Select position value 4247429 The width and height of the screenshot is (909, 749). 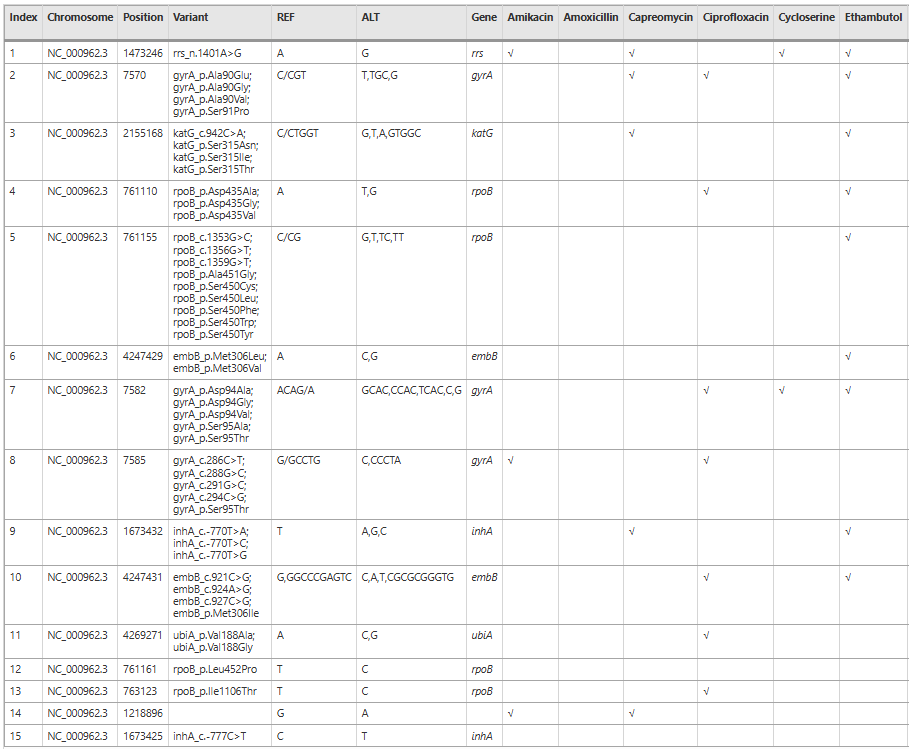click(x=142, y=356)
